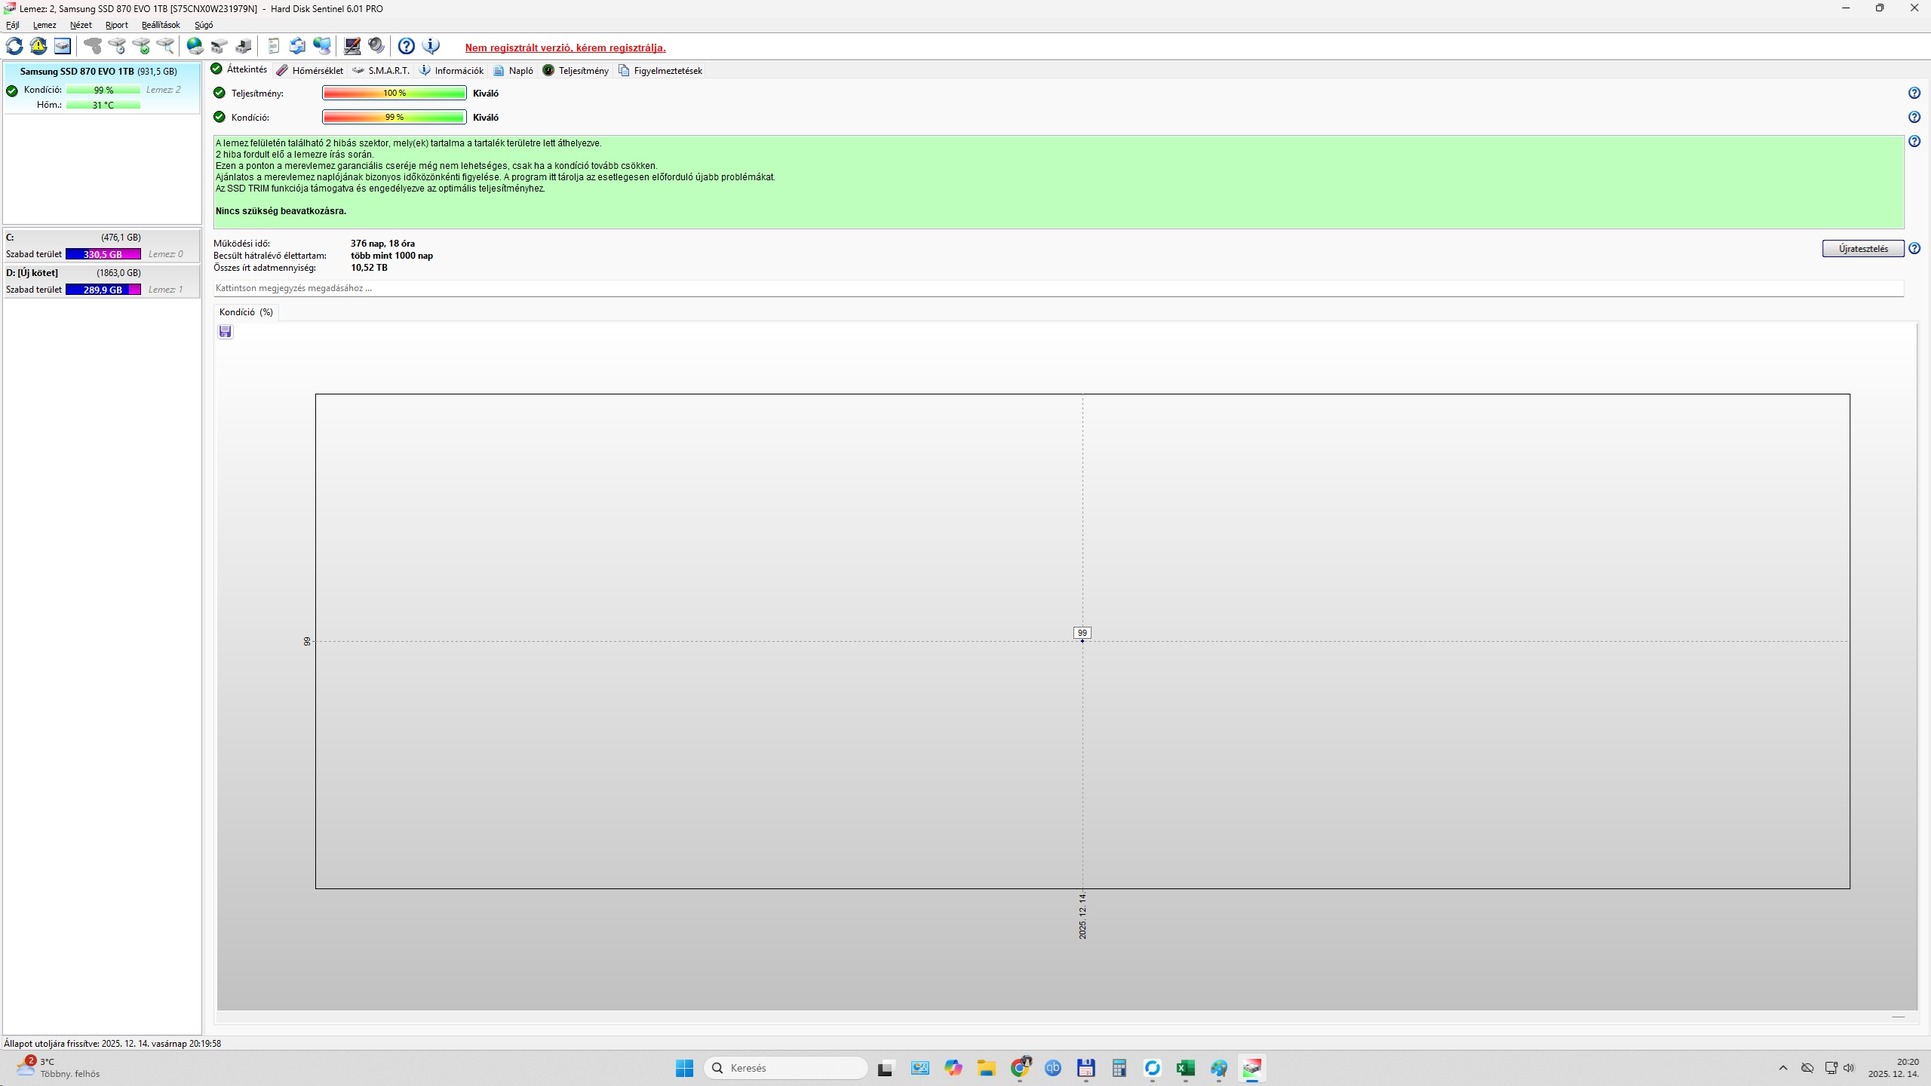Open the Riport menu
This screenshot has width=1931, height=1086.
tap(116, 25)
